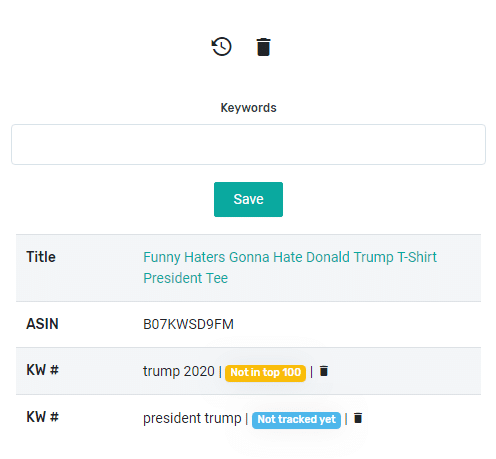
Task: Focus the Keywords input field
Action: 248,144
